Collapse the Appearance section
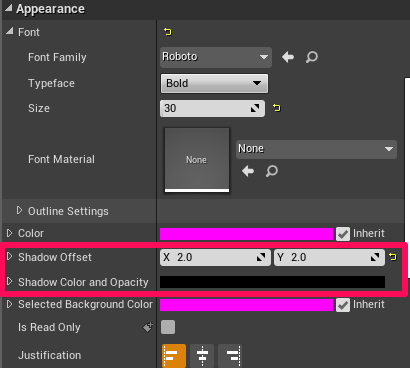Screen dimensions: 410x368 pyautogui.click(x=9, y=9)
